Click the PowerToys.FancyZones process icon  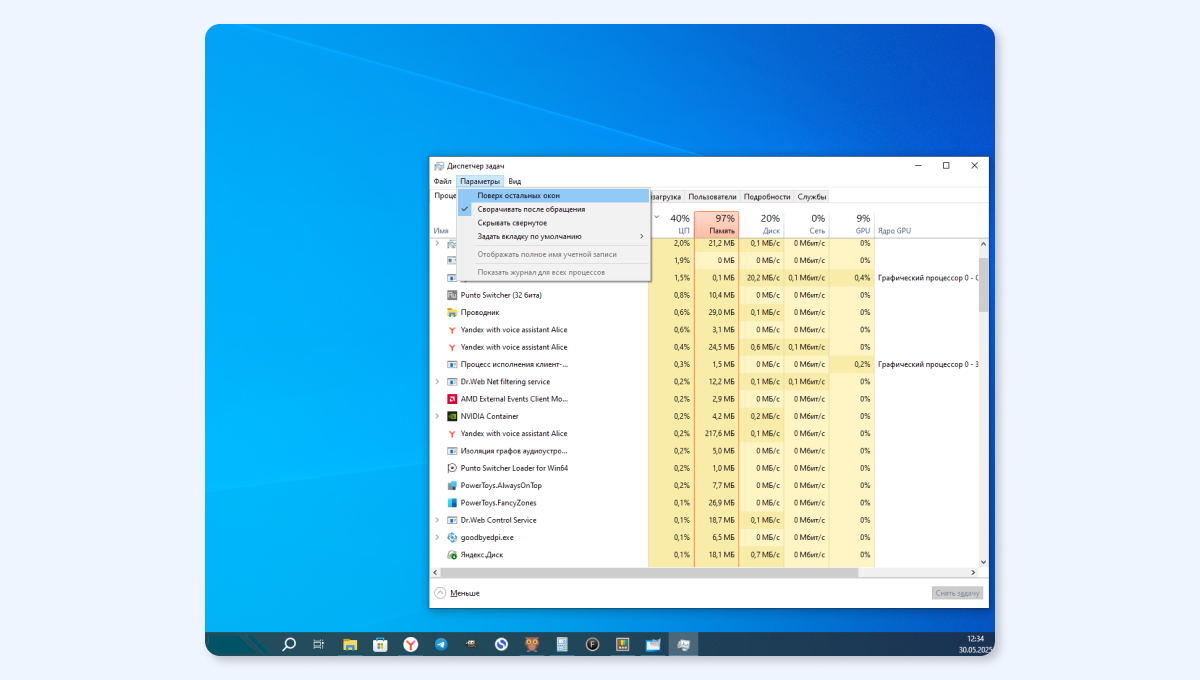coord(452,503)
